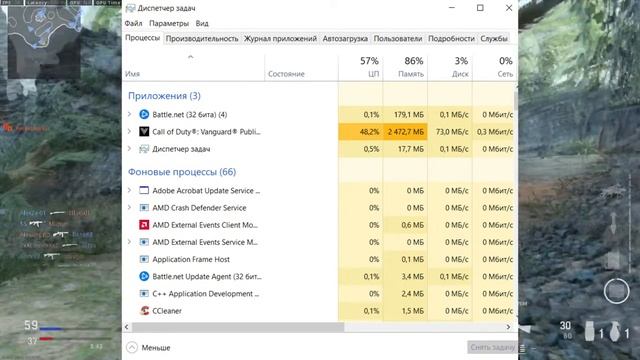Select the Application Frame Host icon

[144, 259]
